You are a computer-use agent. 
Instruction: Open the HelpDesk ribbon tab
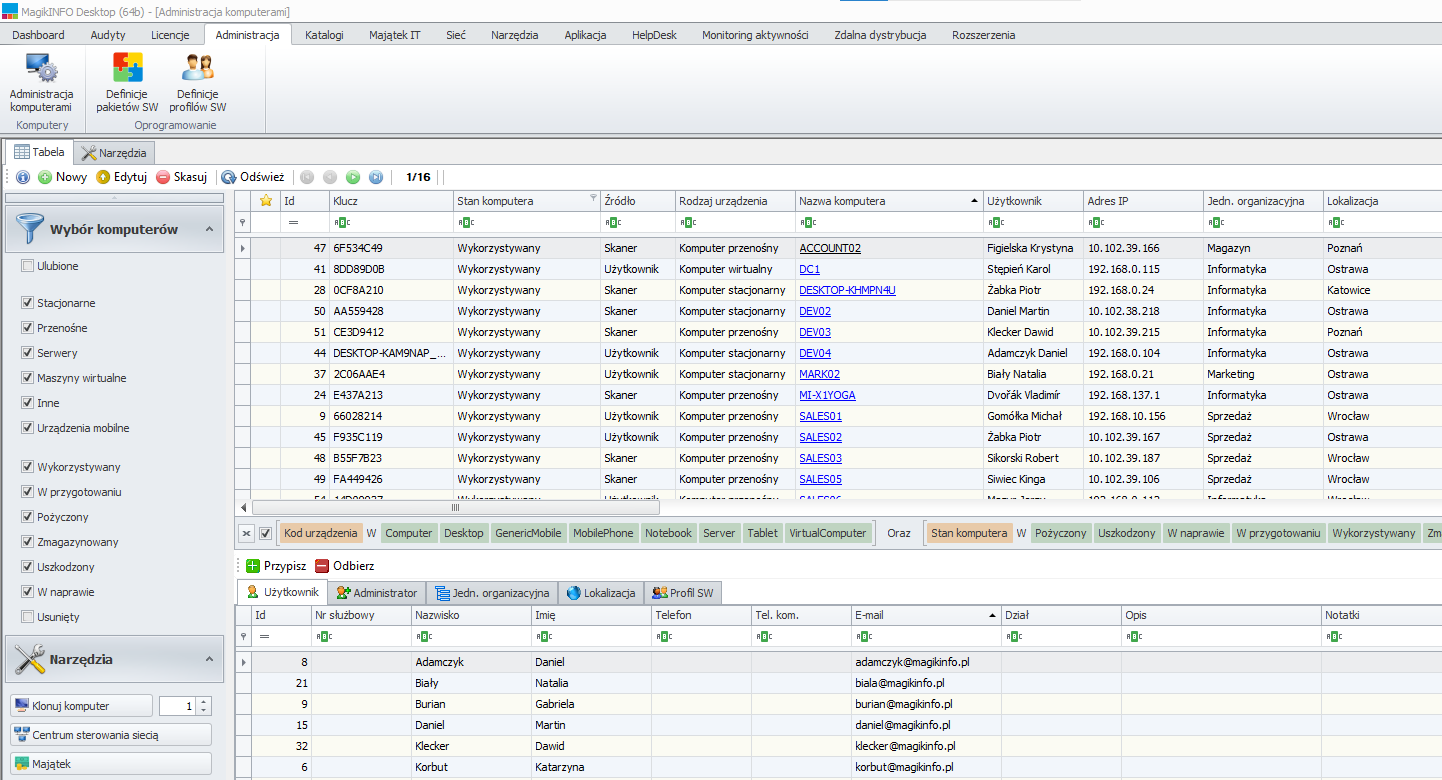click(654, 35)
